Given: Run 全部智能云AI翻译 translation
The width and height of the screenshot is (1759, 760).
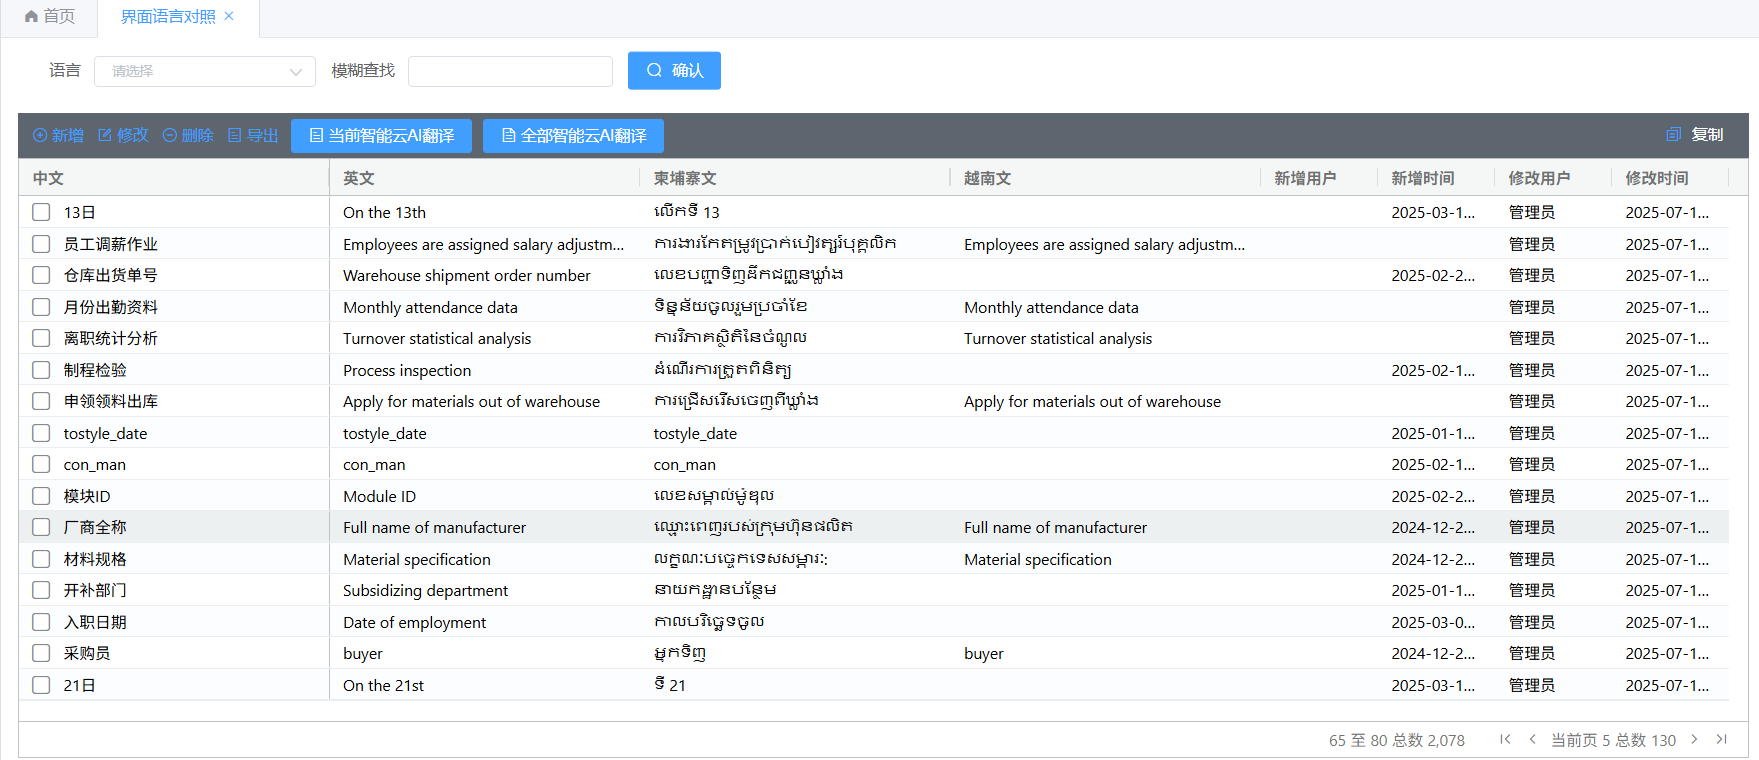Looking at the screenshot, I should (x=573, y=136).
